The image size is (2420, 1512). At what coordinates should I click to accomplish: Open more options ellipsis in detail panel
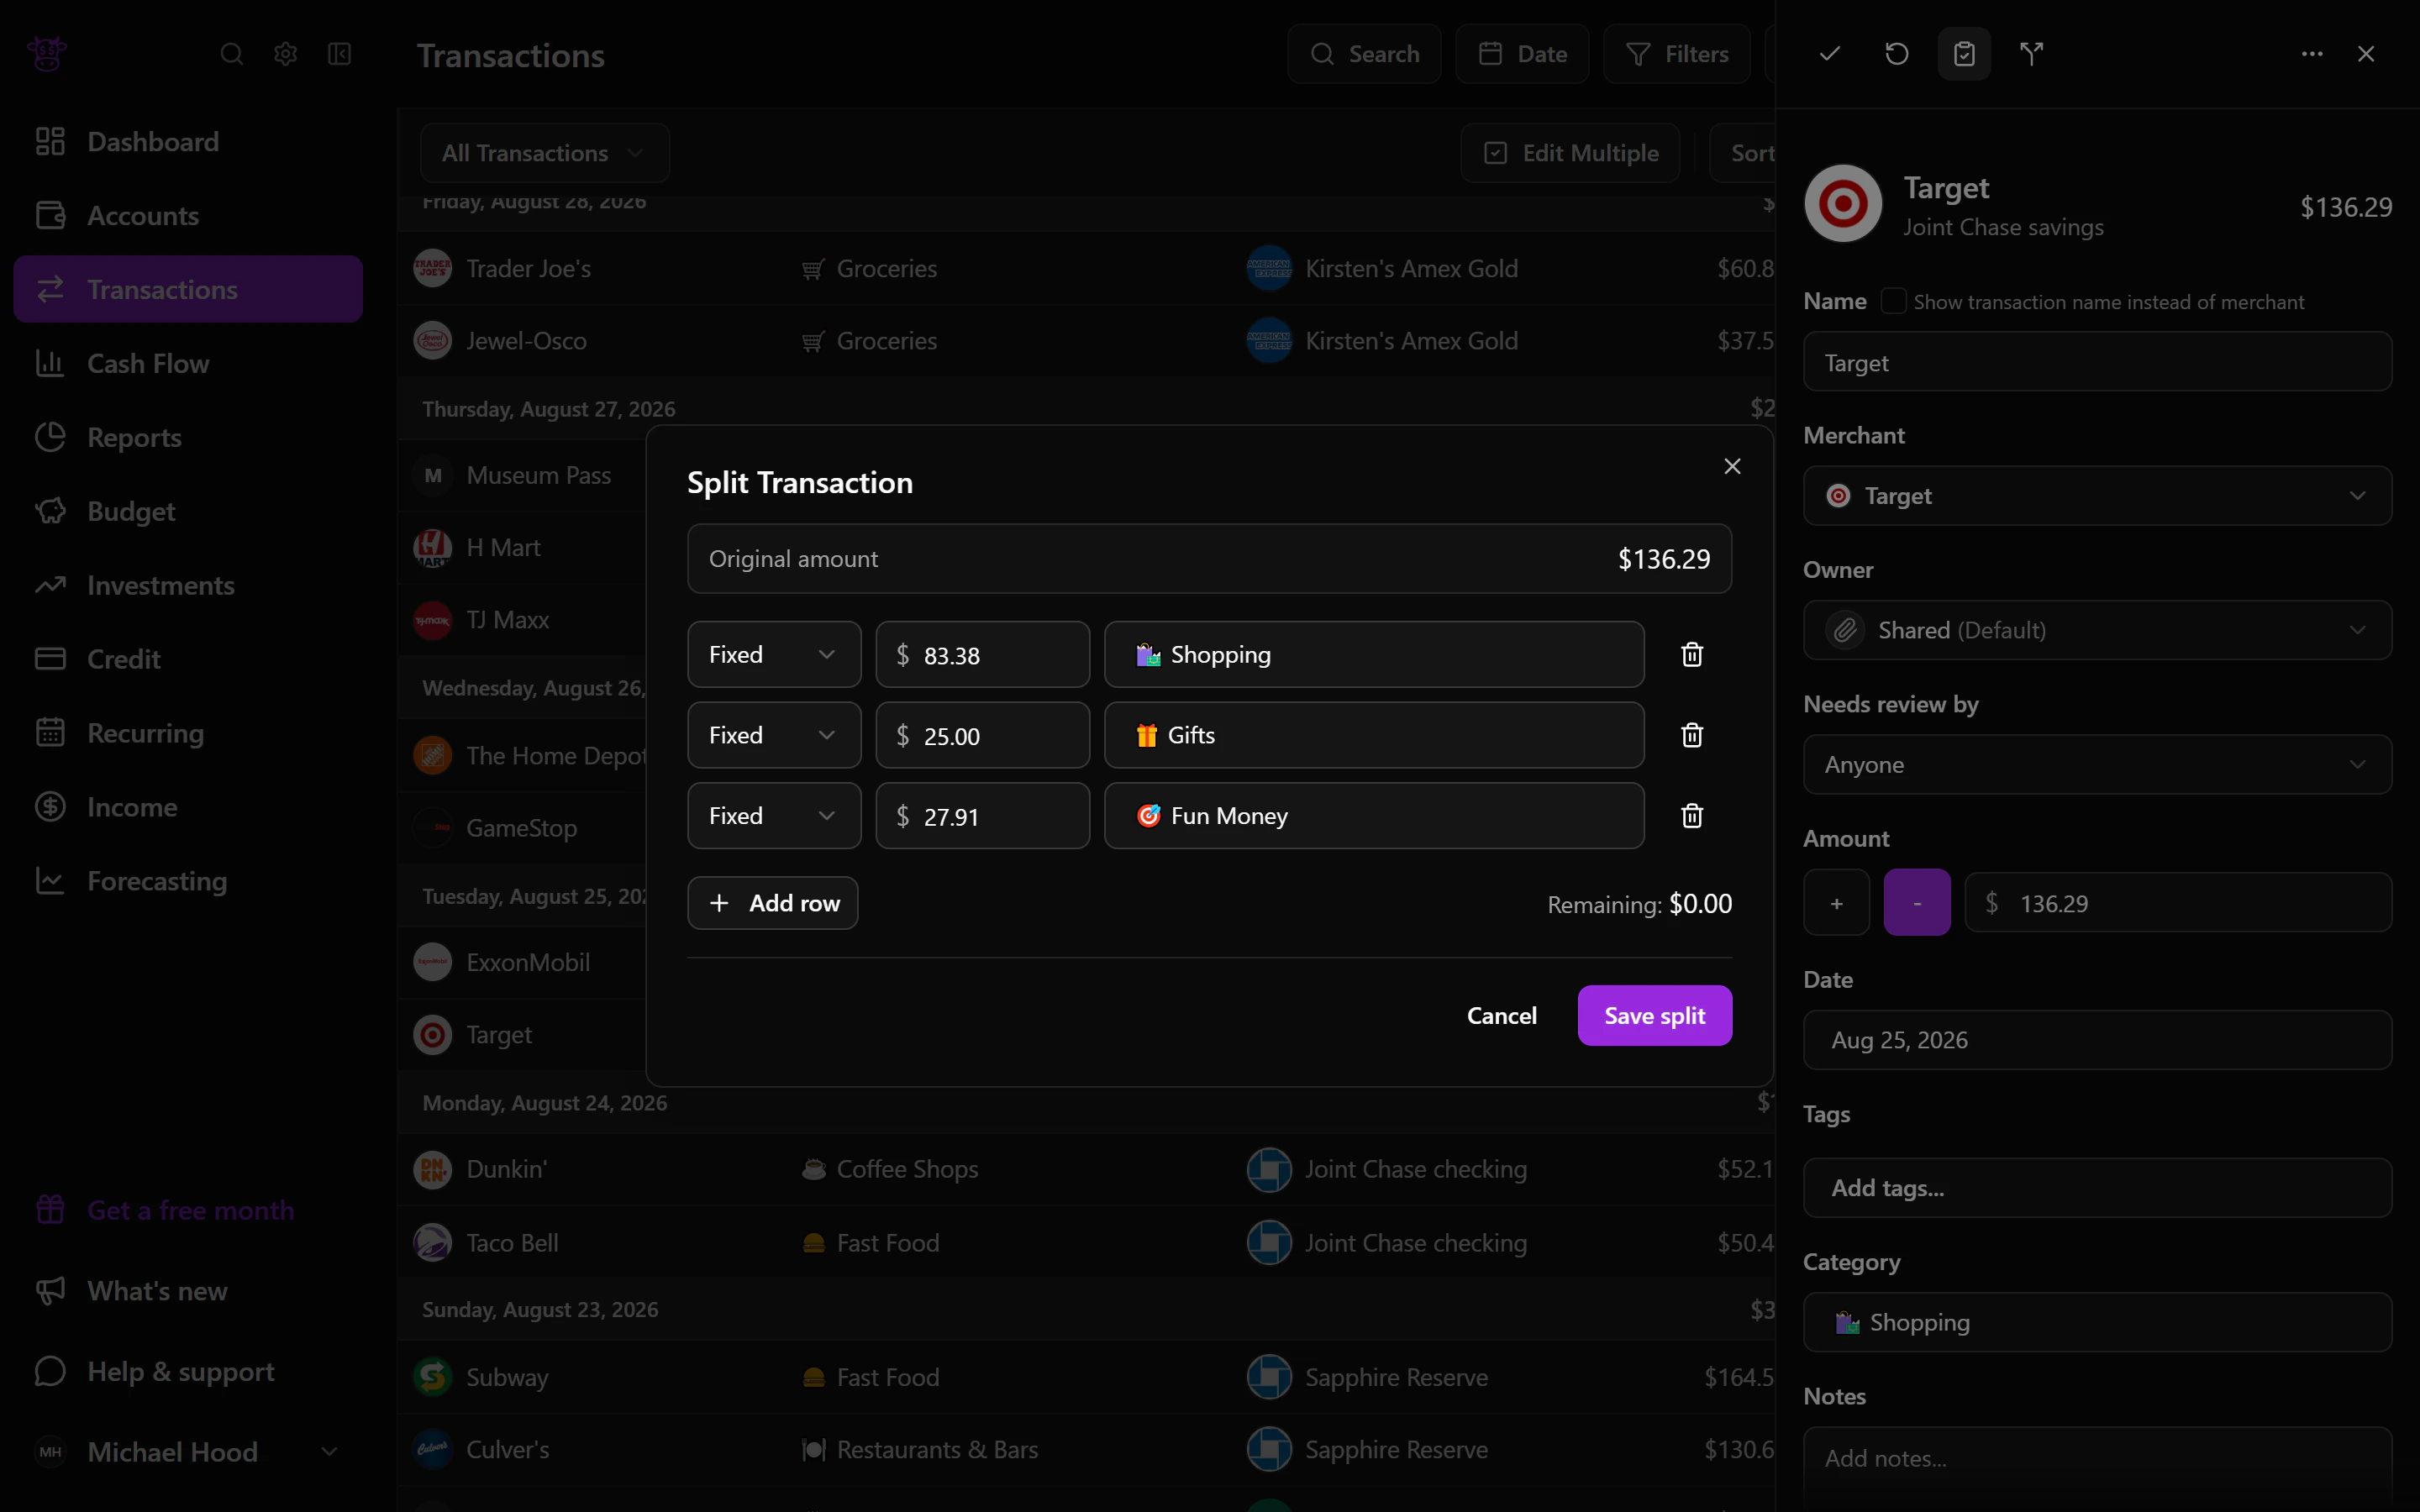pos(2312,54)
